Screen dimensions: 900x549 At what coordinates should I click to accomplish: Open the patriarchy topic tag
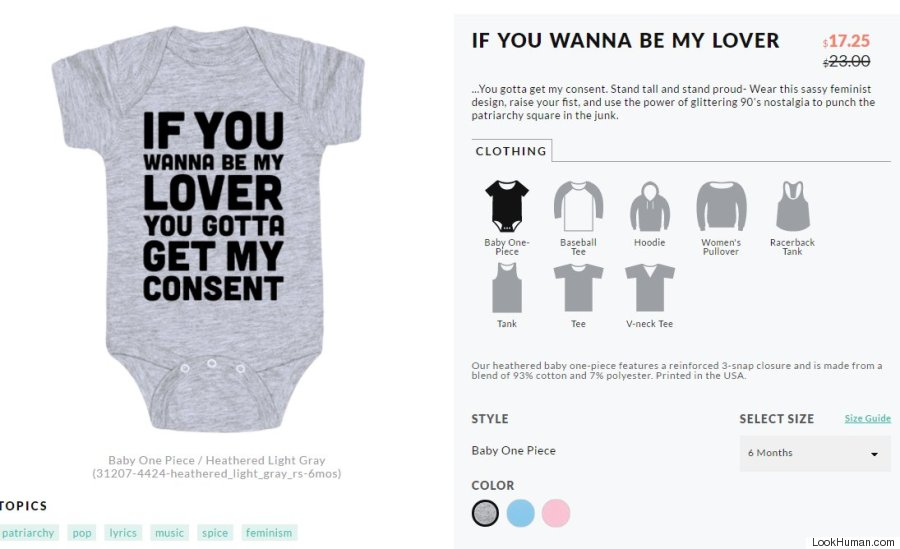pos(28,533)
